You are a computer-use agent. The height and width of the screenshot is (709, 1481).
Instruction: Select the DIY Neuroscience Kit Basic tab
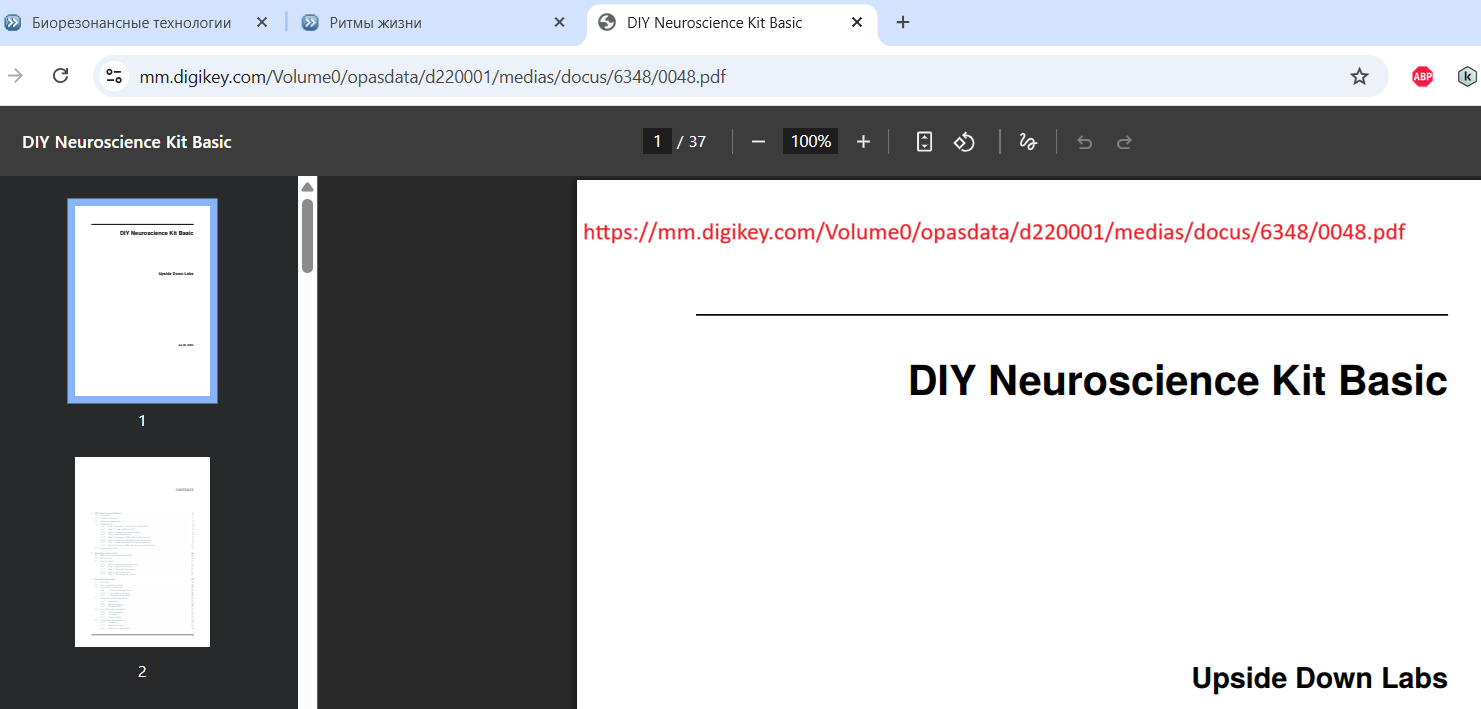coord(732,22)
